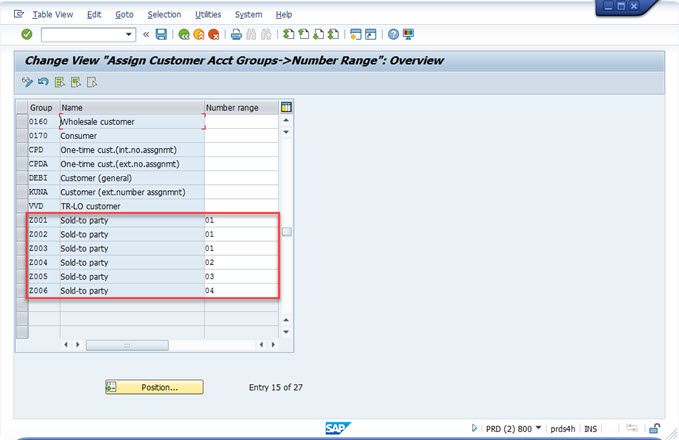The height and width of the screenshot is (440, 679).
Task: Open the PRD (2) 800 system dropdown
Action: 538,428
